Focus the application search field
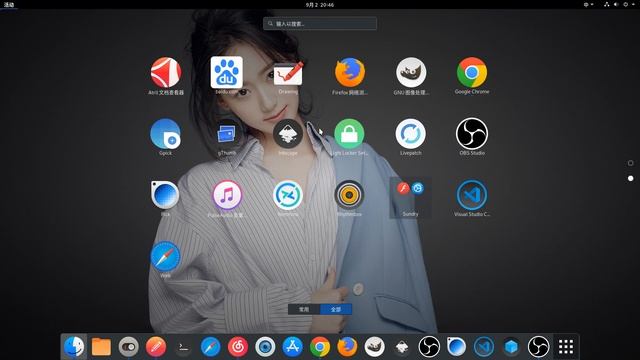Image resolution: width=640 pixels, height=360 pixels. (320, 24)
